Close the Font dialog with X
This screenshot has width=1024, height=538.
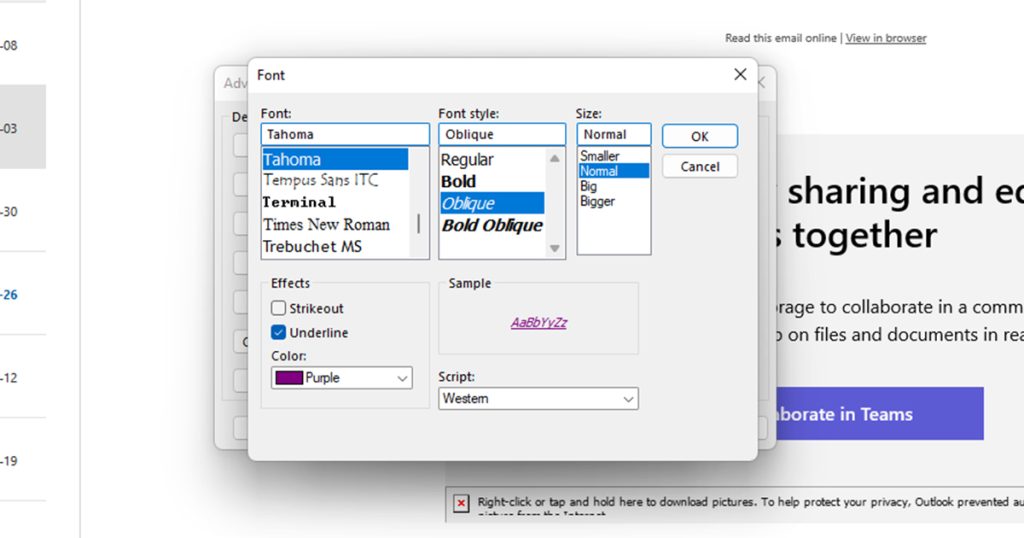(x=740, y=75)
